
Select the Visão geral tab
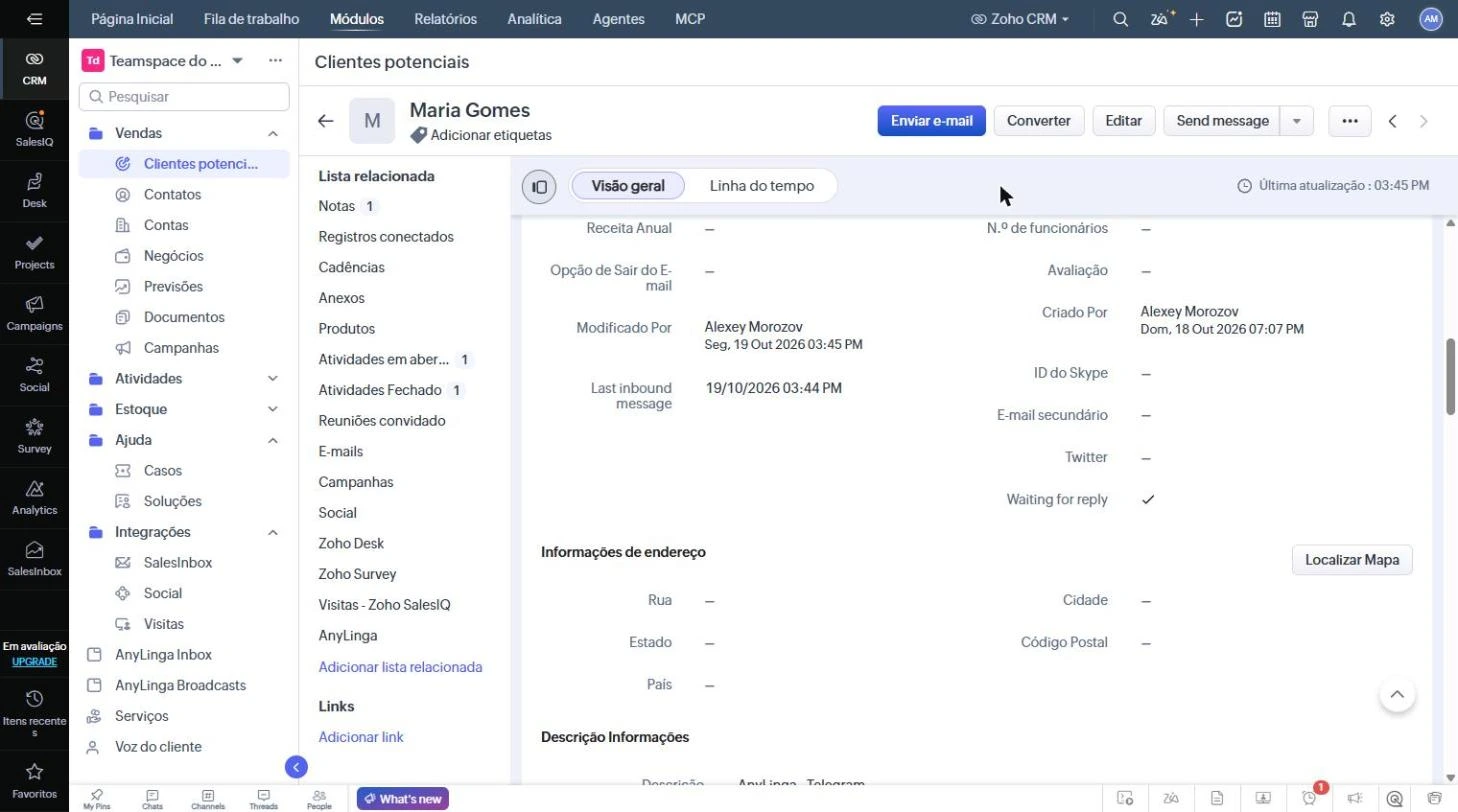(628, 186)
